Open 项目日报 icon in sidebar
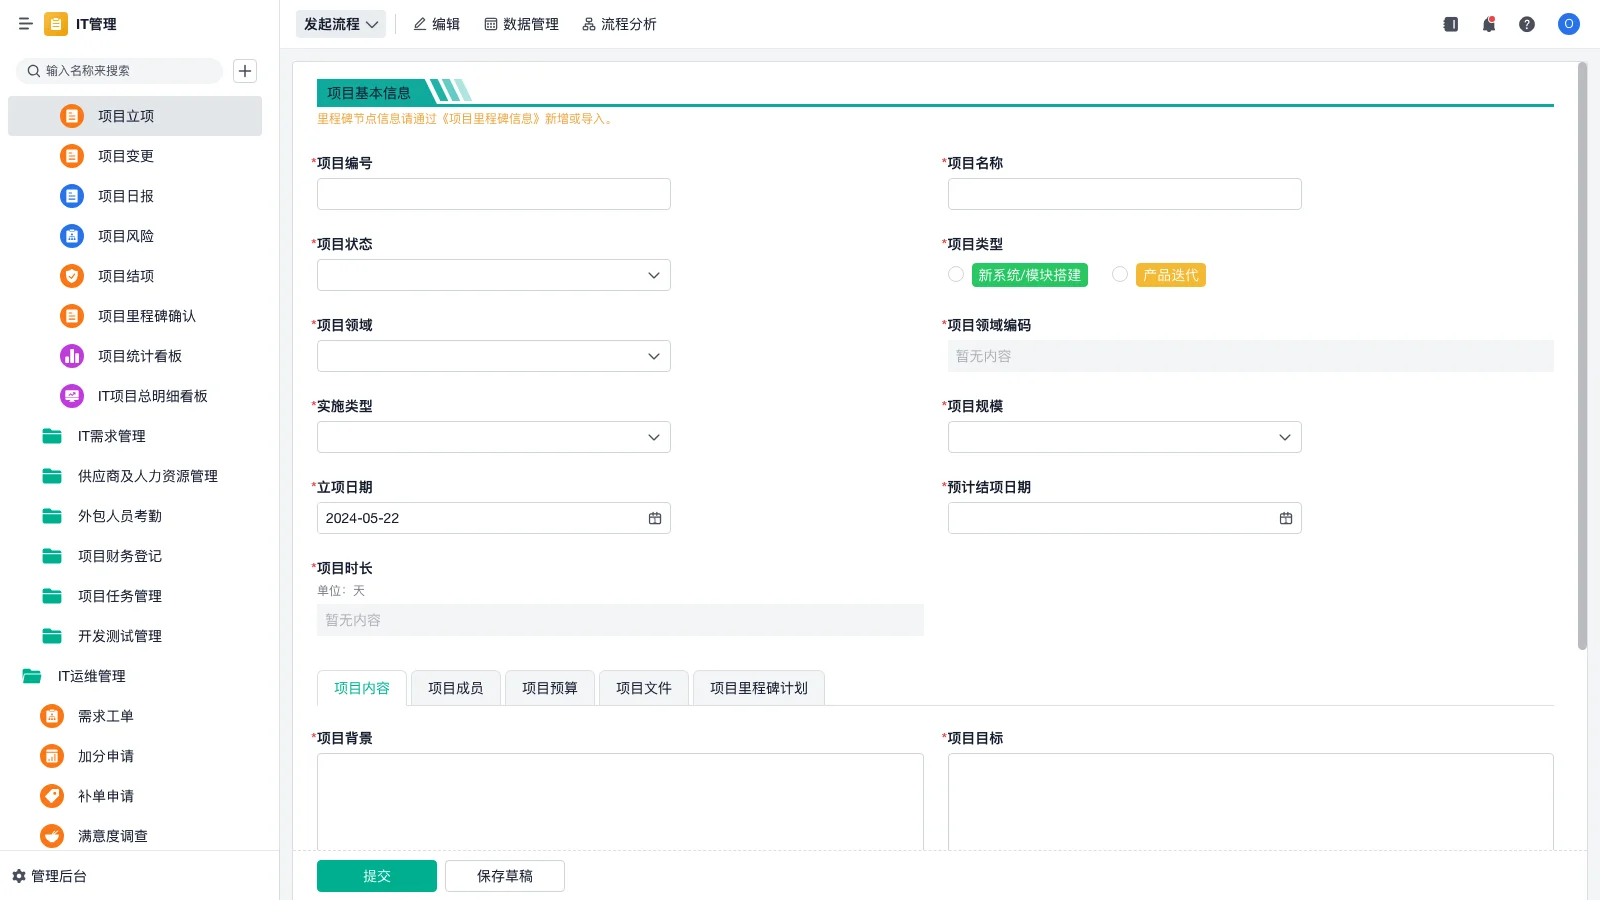This screenshot has width=1600, height=900. pyautogui.click(x=72, y=196)
